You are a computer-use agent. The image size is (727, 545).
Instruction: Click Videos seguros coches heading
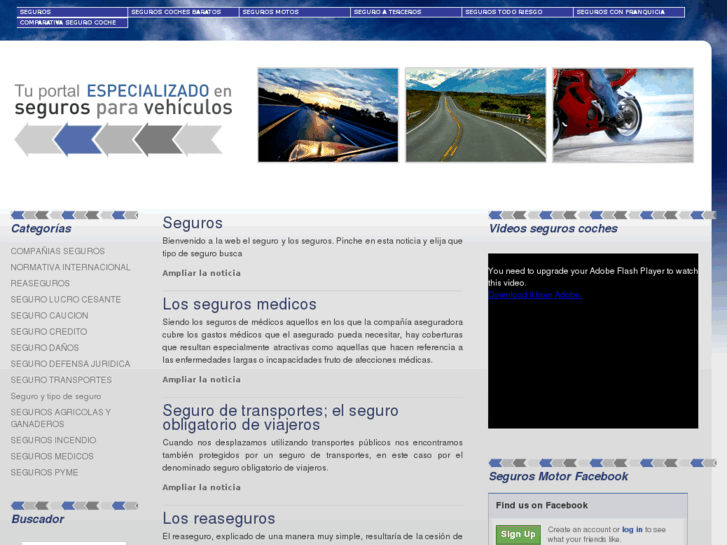[x=553, y=228]
